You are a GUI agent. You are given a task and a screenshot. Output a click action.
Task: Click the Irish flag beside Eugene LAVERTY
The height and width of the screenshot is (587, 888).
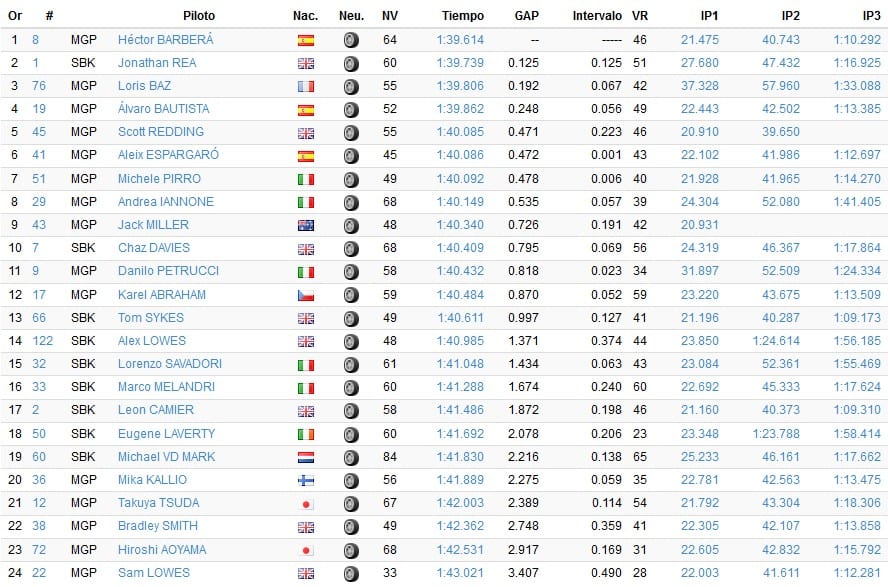(306, 434)
